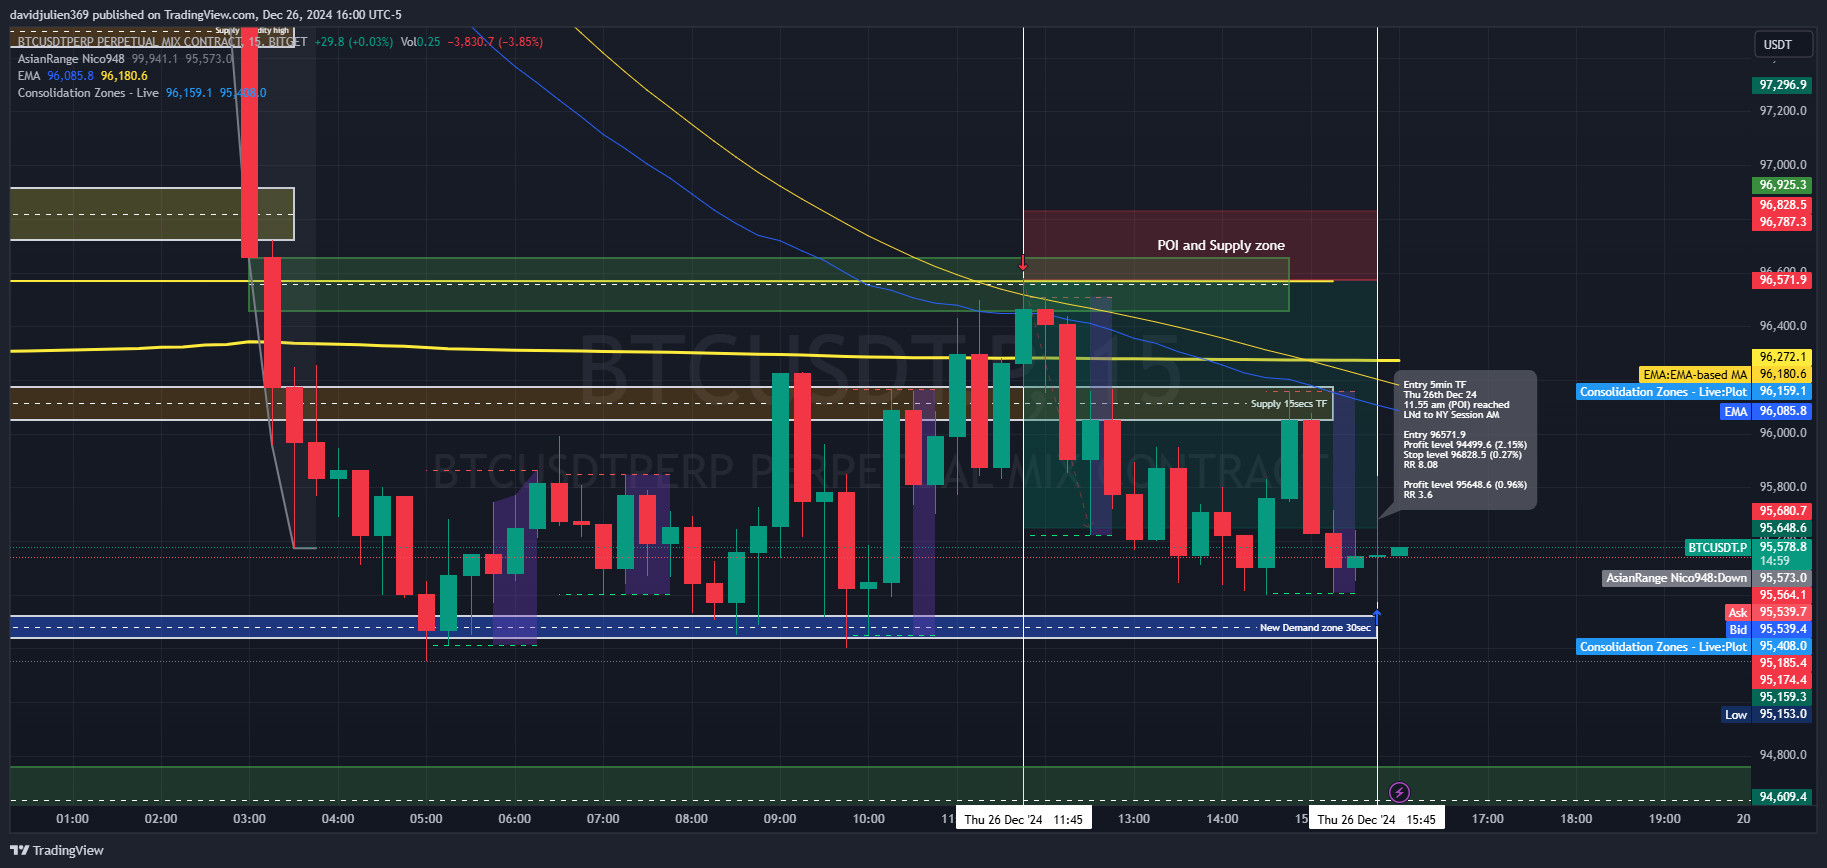Click the red 95,174.4 price label

click(x=1784, y=680)
